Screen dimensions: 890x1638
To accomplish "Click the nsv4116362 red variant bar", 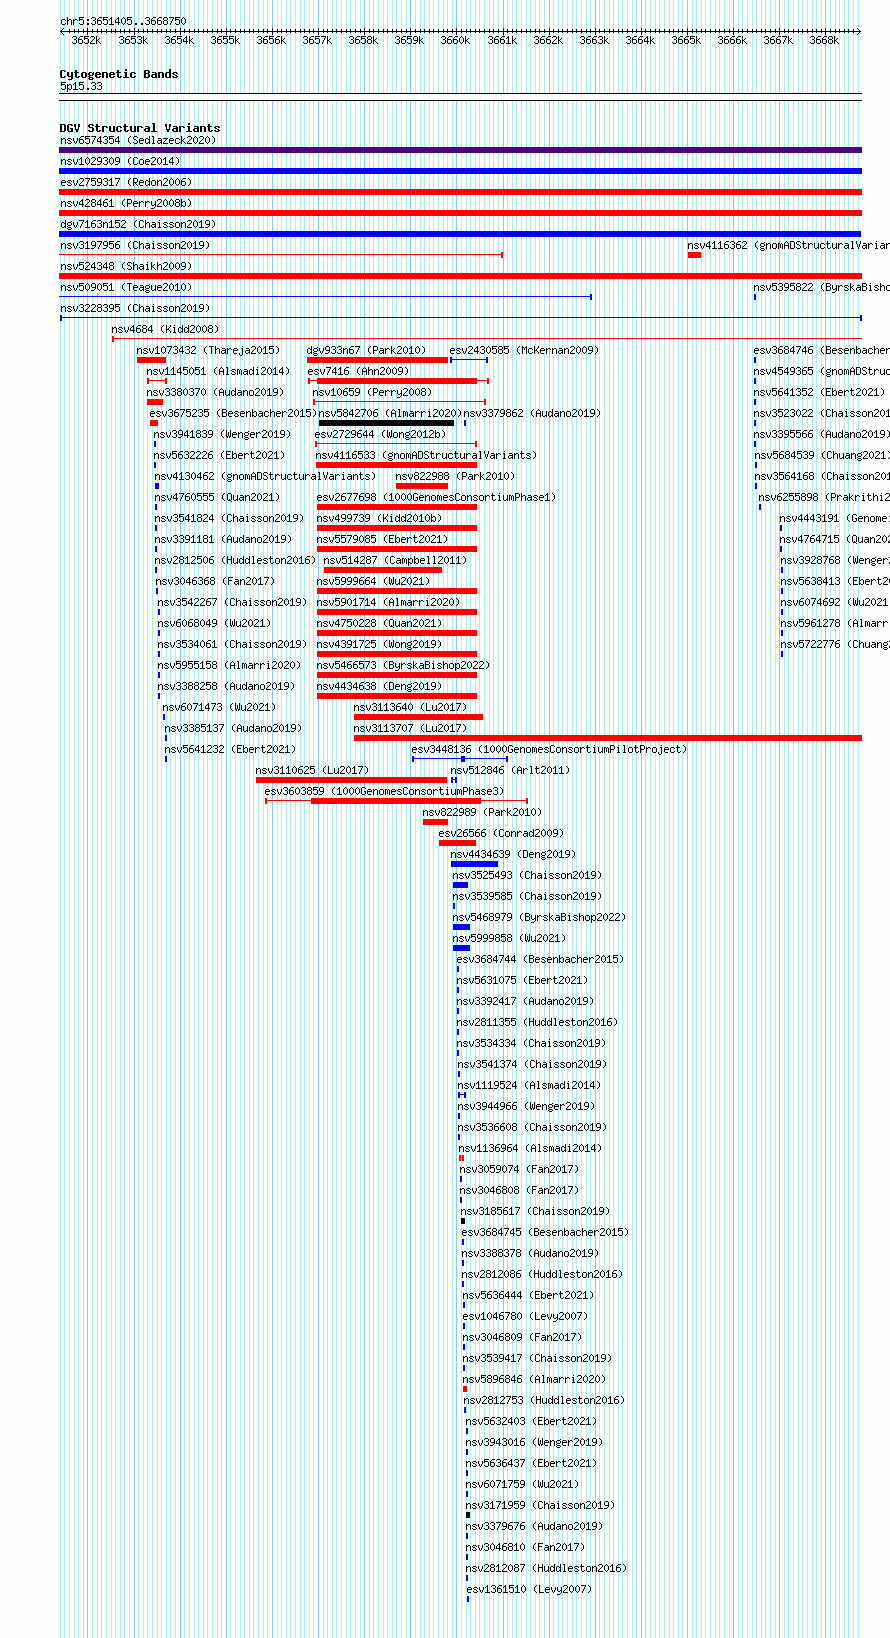I will tap(694, 255).
